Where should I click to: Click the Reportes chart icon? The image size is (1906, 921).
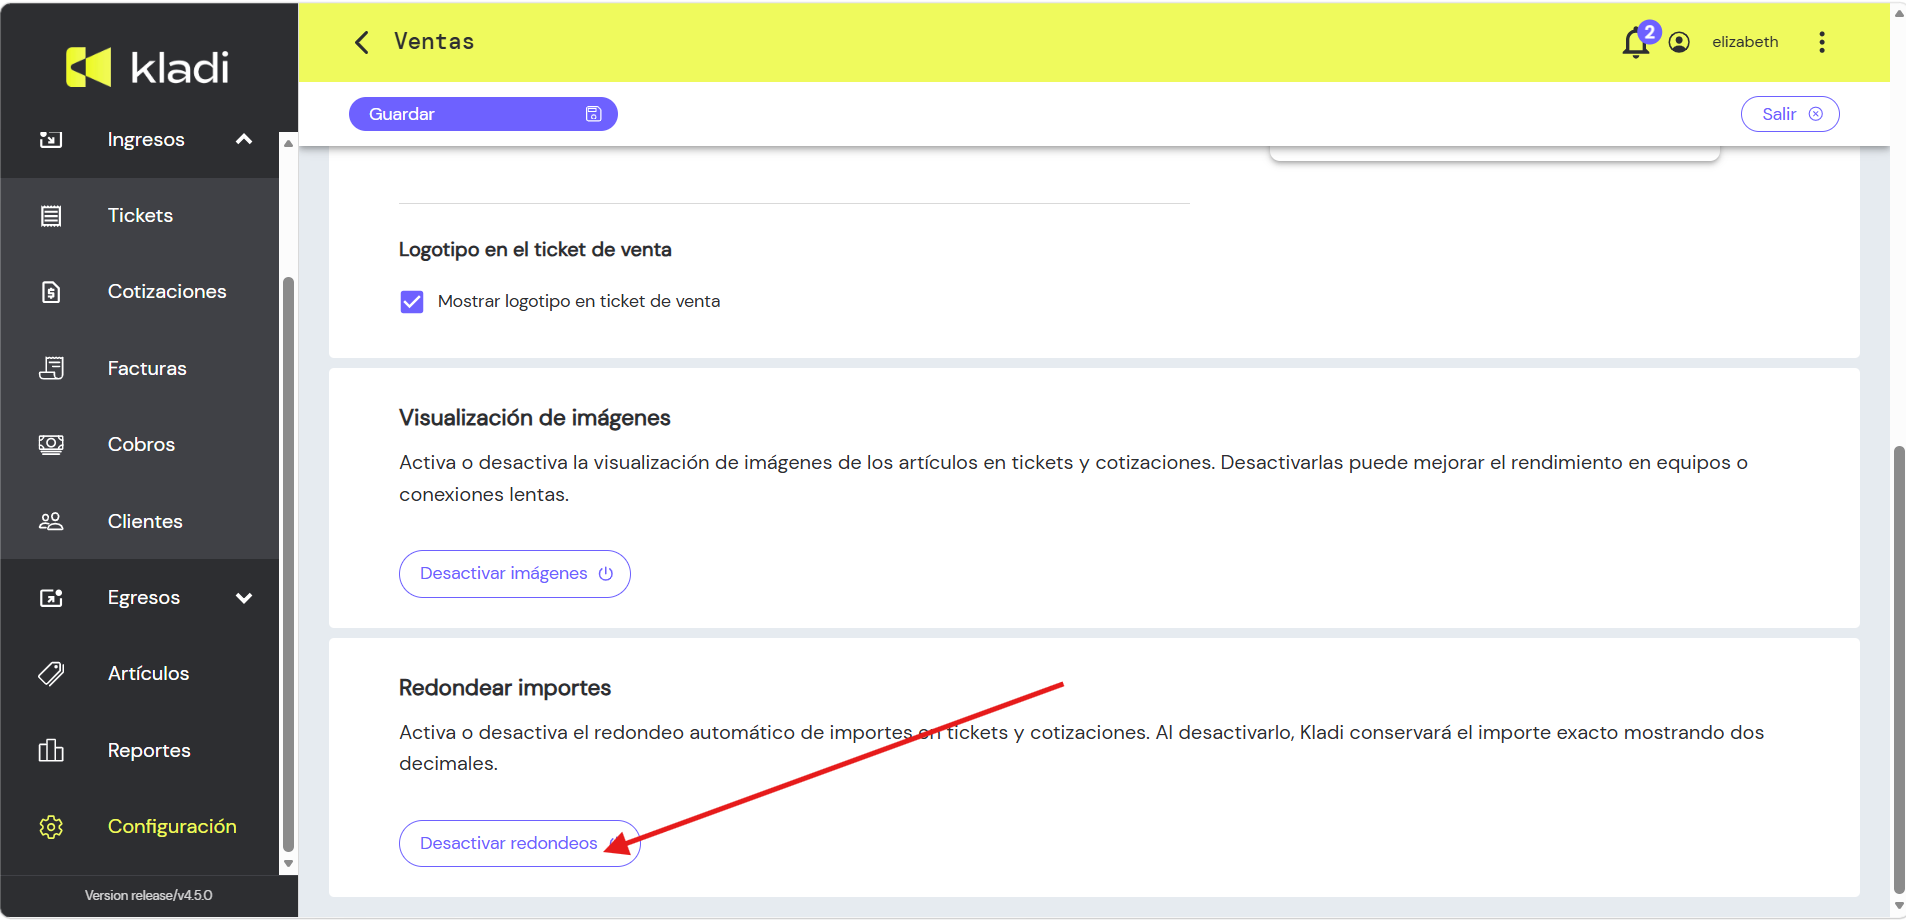click(x=51, y=750)
